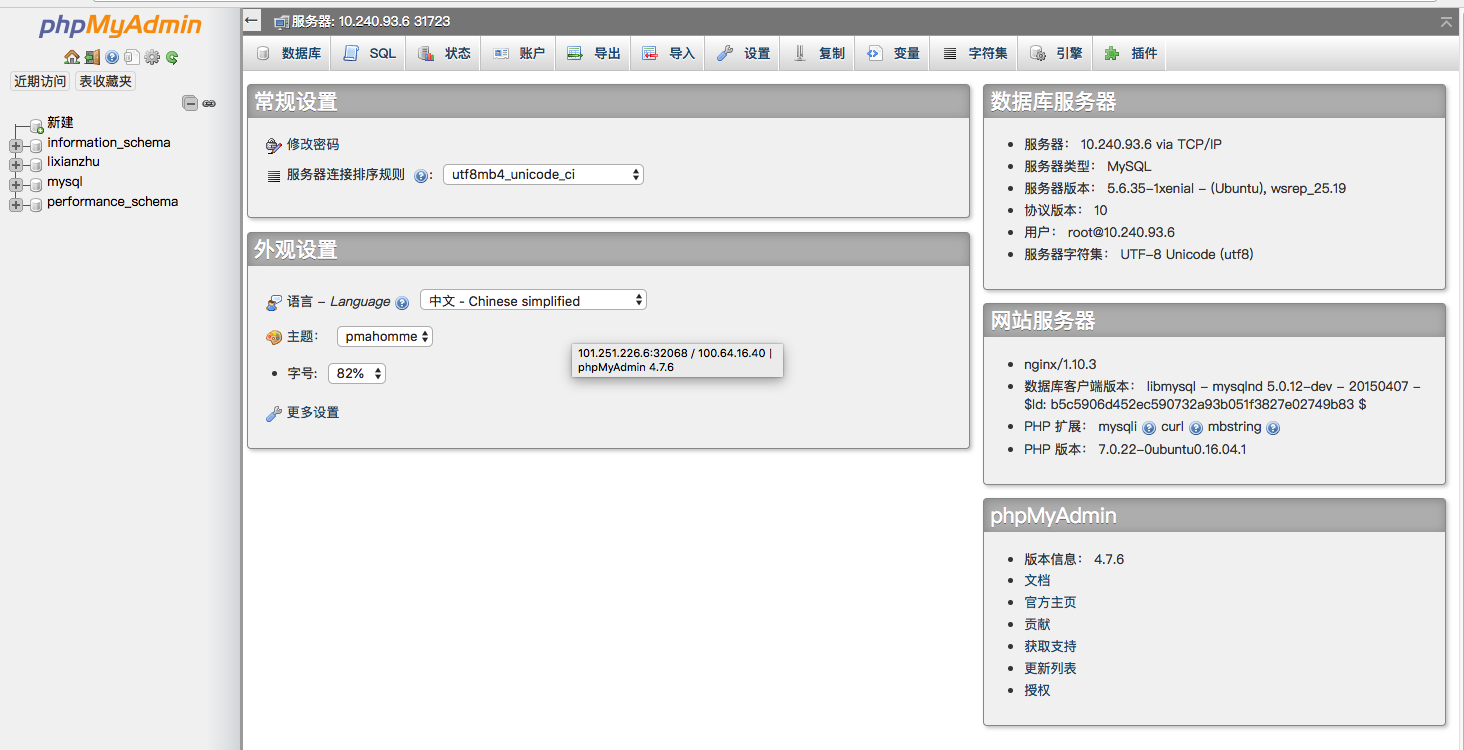Click help icon after mbstring extension
Screen dimensions: 1464x750
1273,428
